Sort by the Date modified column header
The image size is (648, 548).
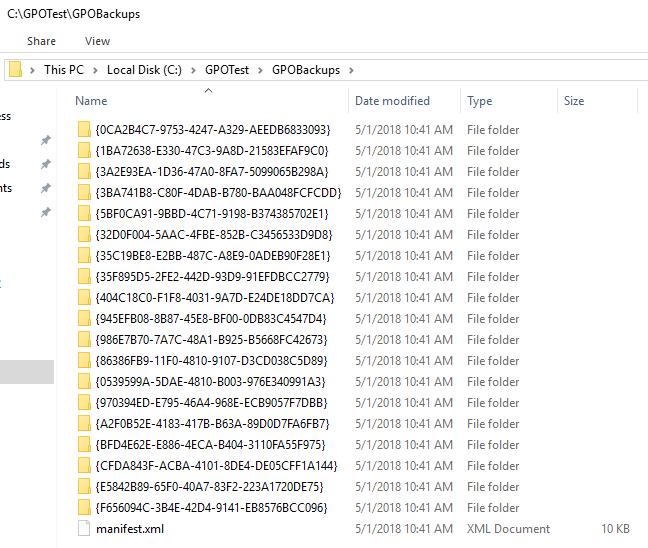(x=392, y=101)
